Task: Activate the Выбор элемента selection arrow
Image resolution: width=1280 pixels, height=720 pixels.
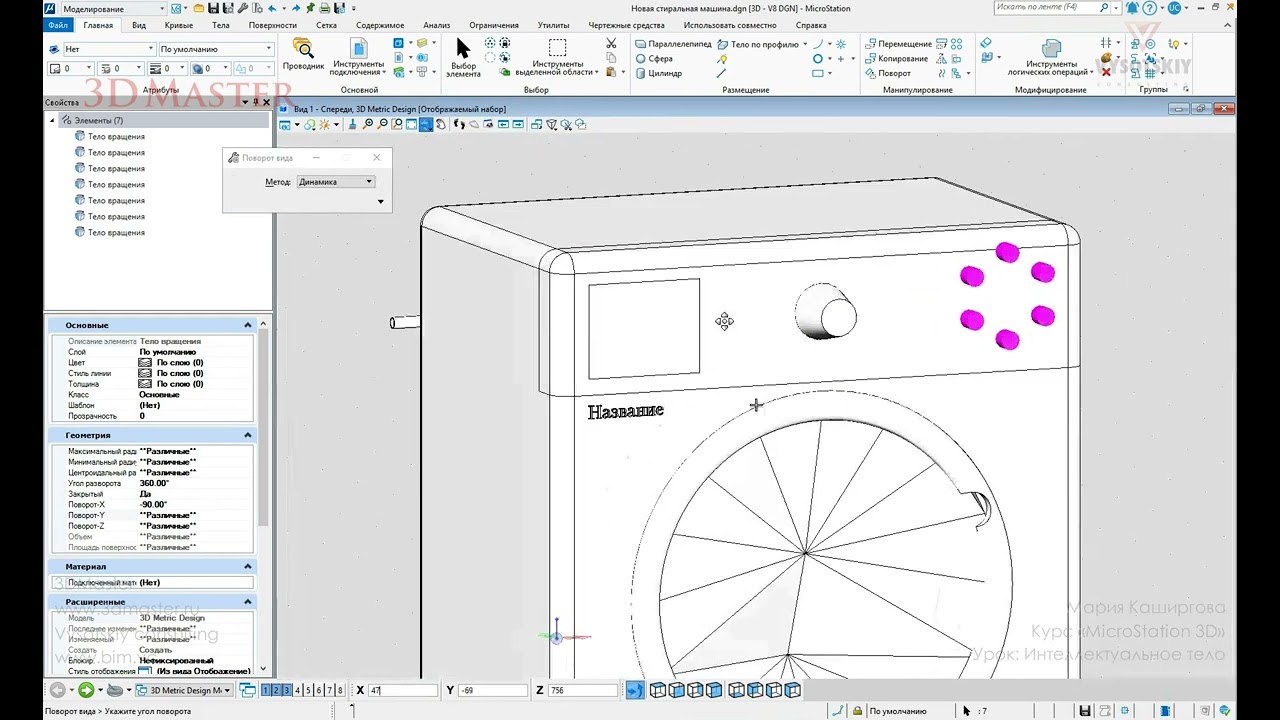Action: click(x=463, y=56)
